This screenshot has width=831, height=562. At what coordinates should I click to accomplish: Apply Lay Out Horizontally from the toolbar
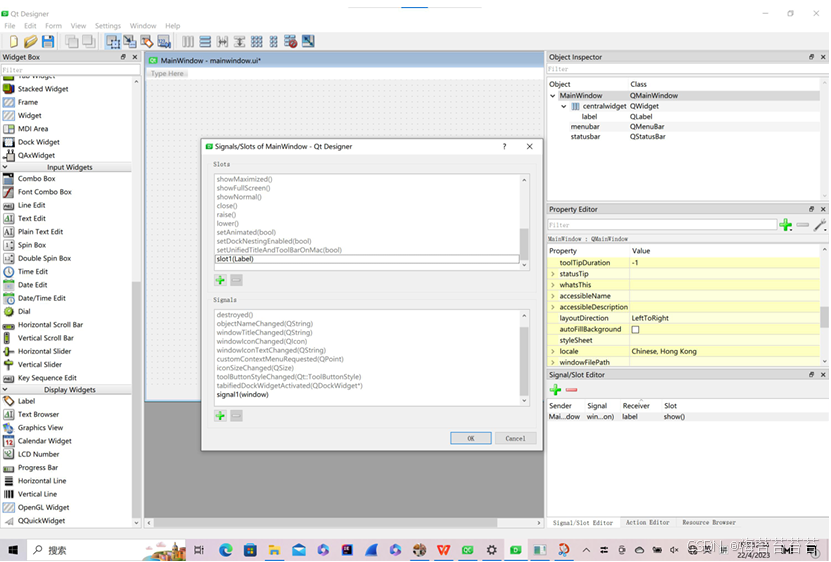click(x=188, y=41)
